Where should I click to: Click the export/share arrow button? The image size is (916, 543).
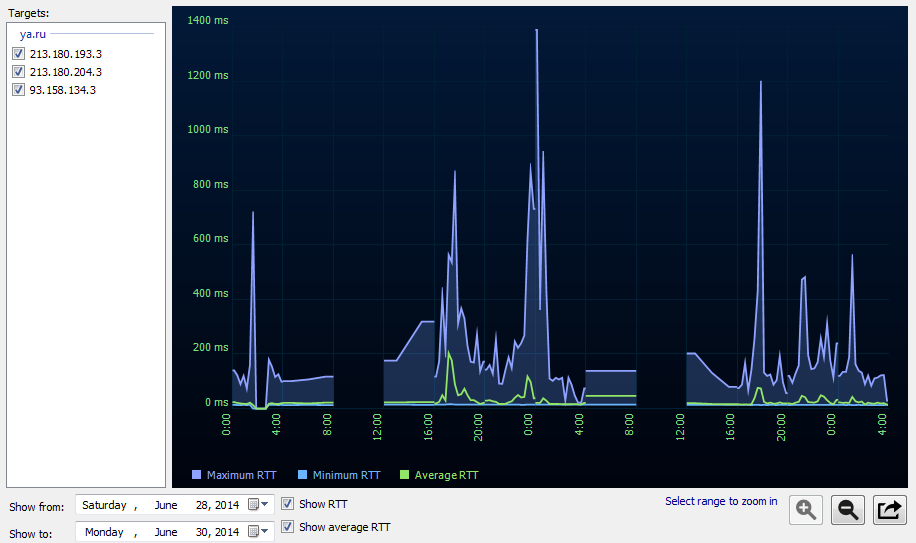click(889, 510)
